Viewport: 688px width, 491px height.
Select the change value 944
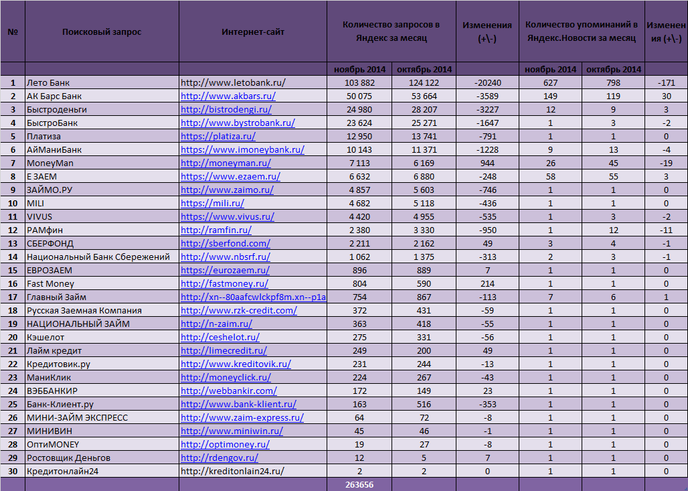(x=487, y=163)
